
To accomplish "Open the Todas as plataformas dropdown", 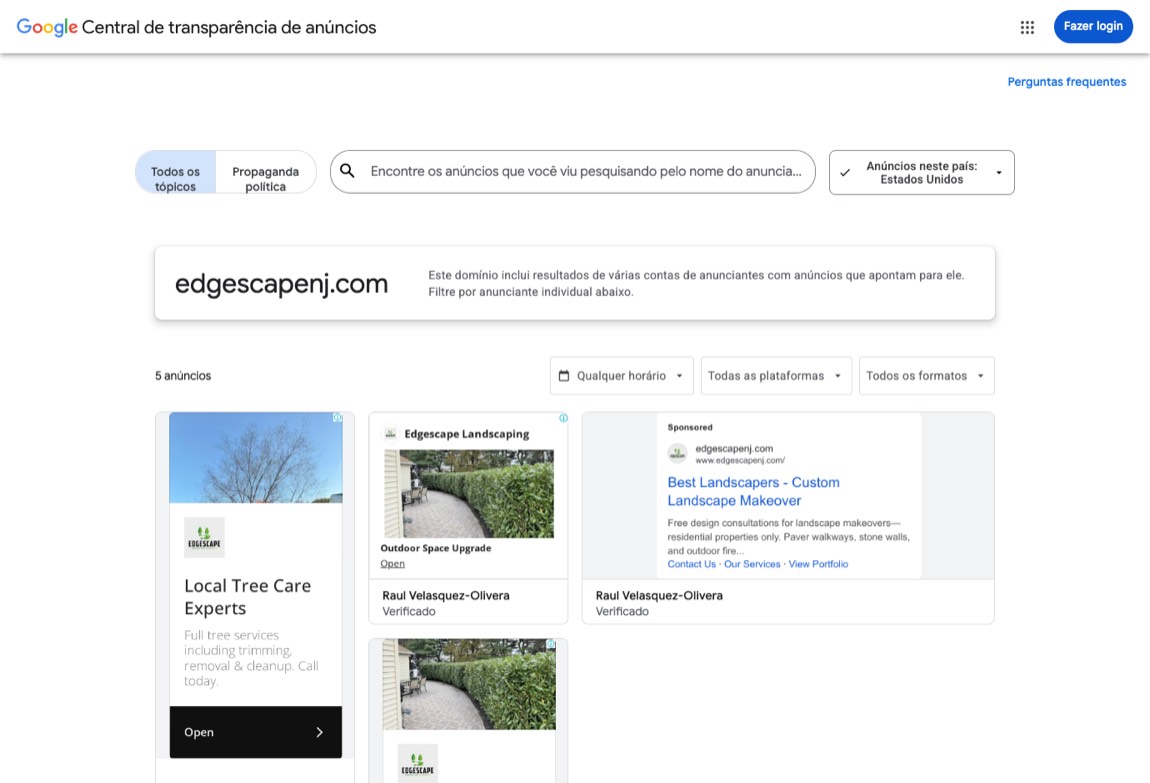I will [776, 375].
